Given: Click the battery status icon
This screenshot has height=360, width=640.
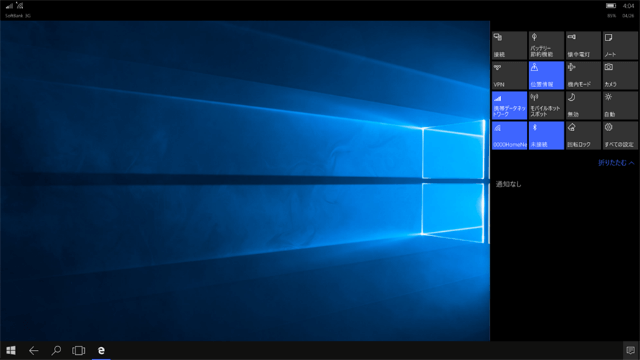Looking at the screenshot, I should (x=611, y=6).
